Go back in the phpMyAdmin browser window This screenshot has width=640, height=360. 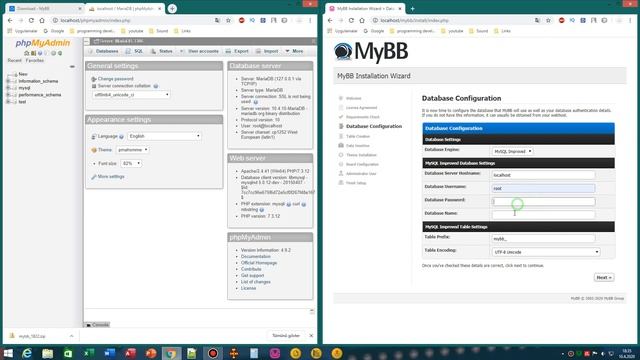10,20
